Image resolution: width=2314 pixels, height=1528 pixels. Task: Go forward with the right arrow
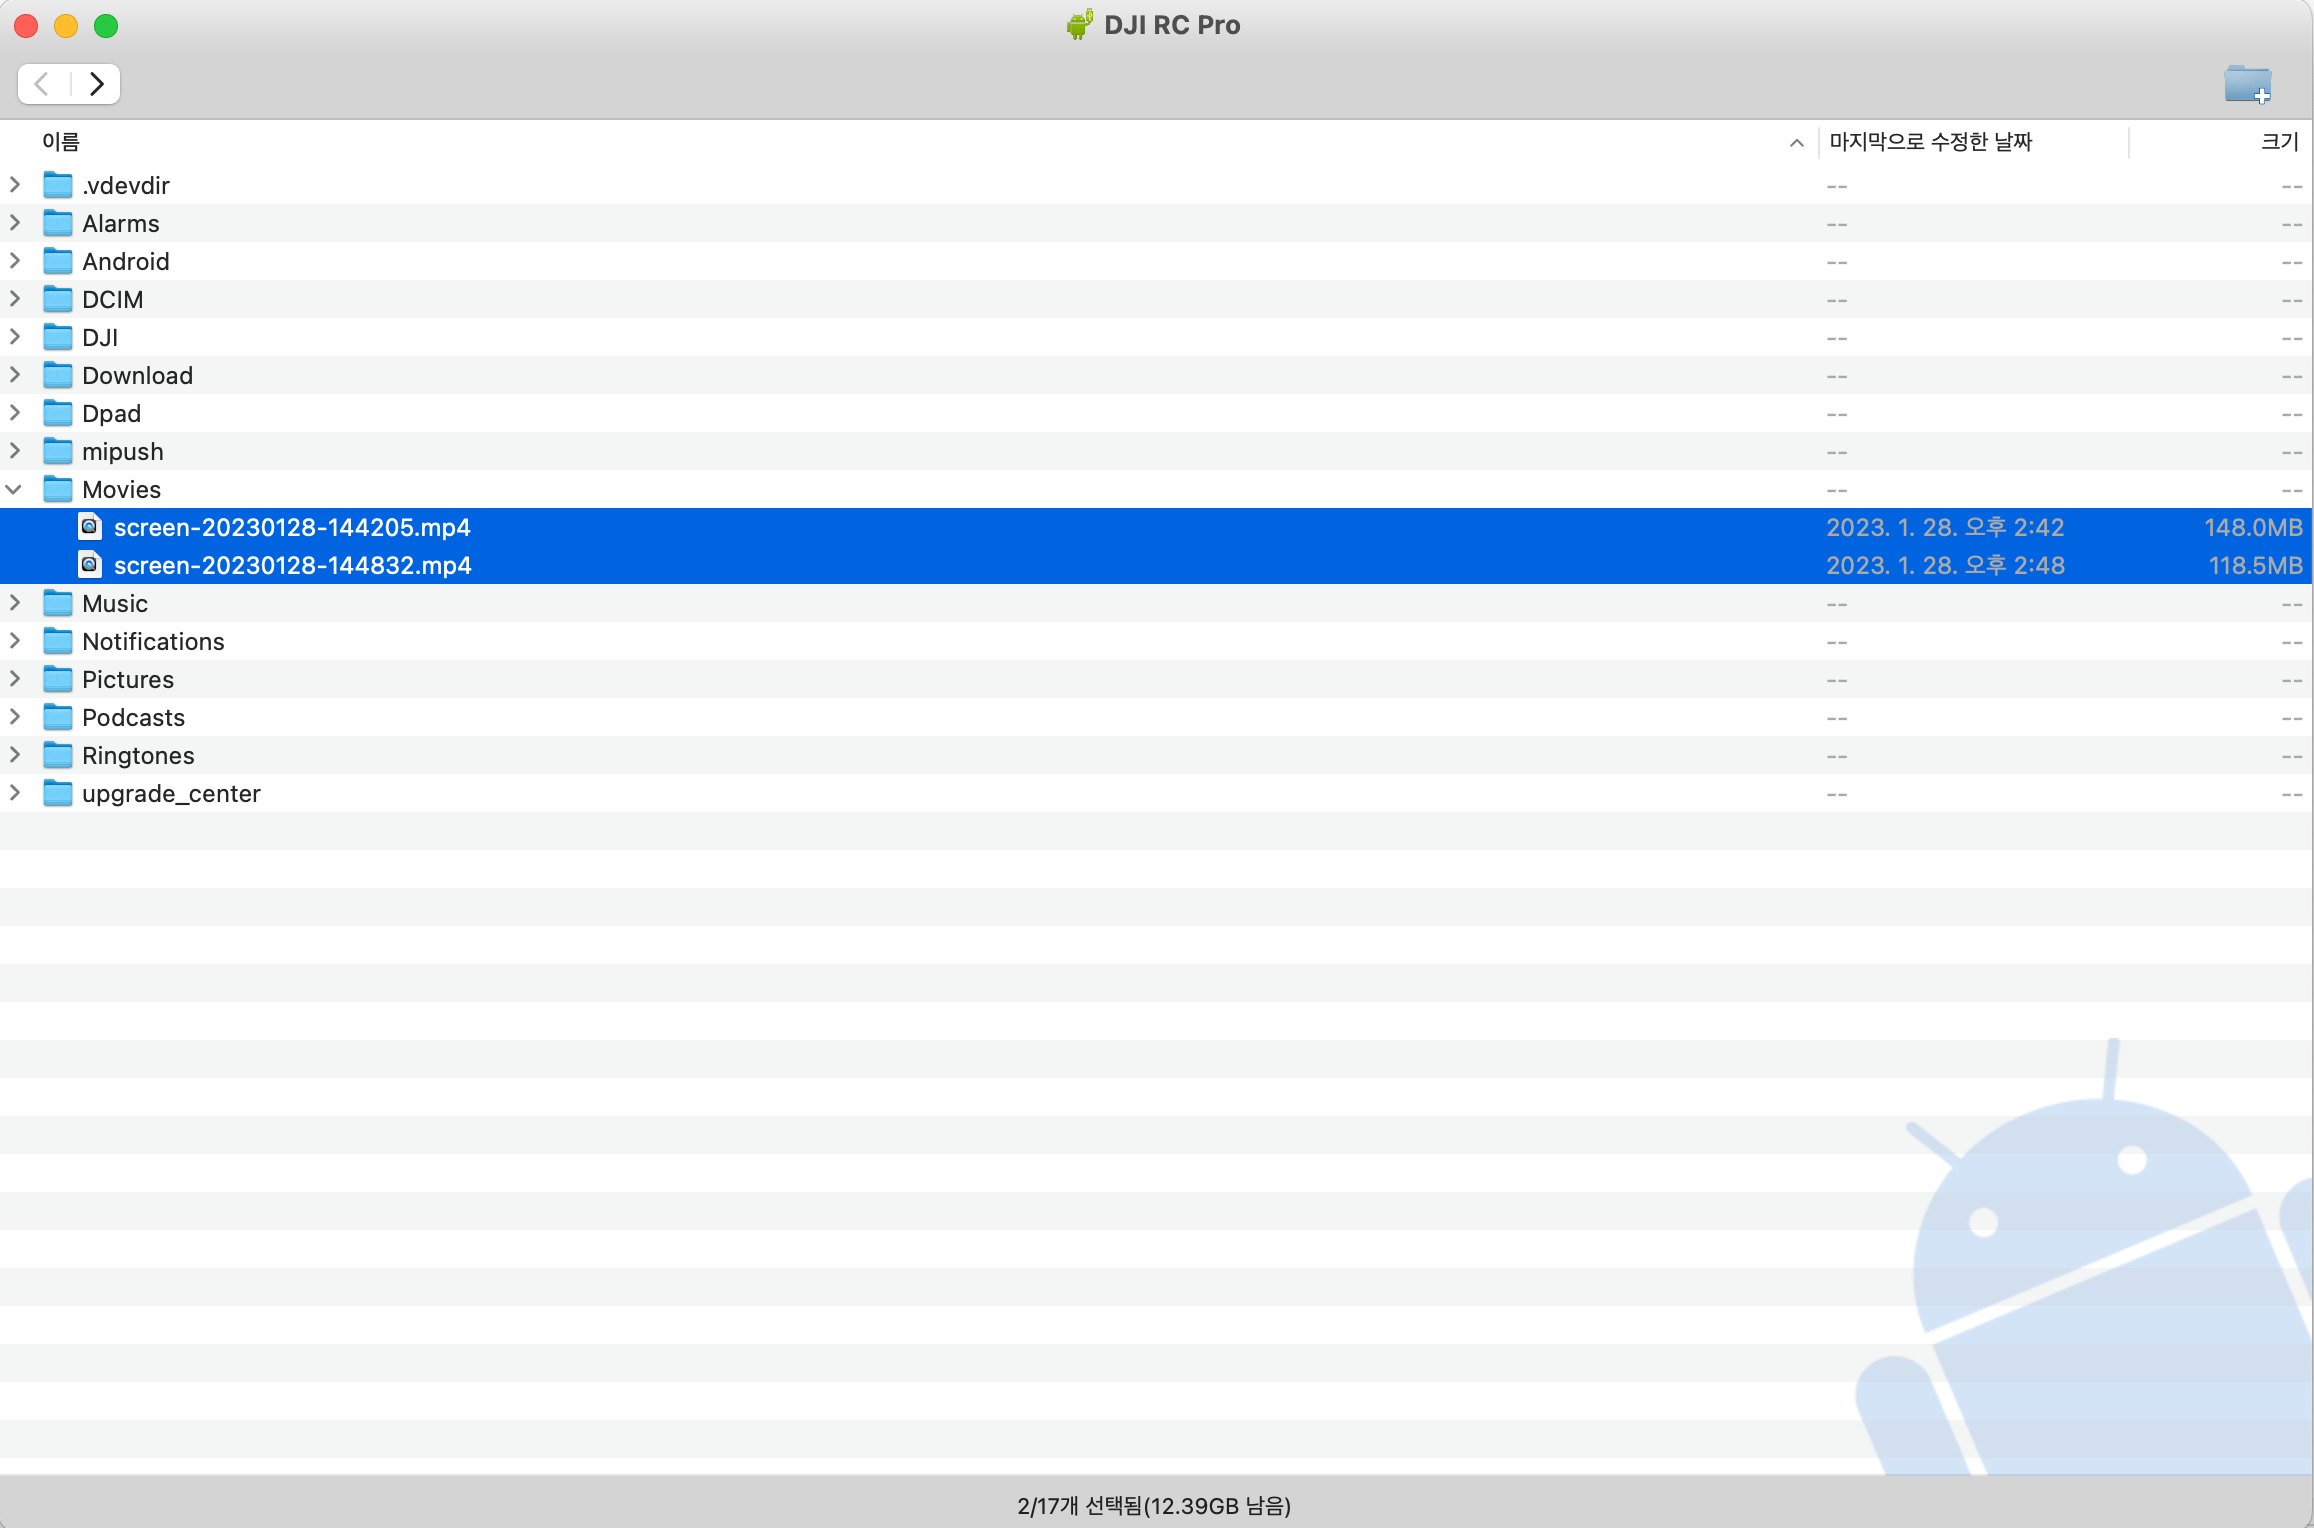[96, 84]
